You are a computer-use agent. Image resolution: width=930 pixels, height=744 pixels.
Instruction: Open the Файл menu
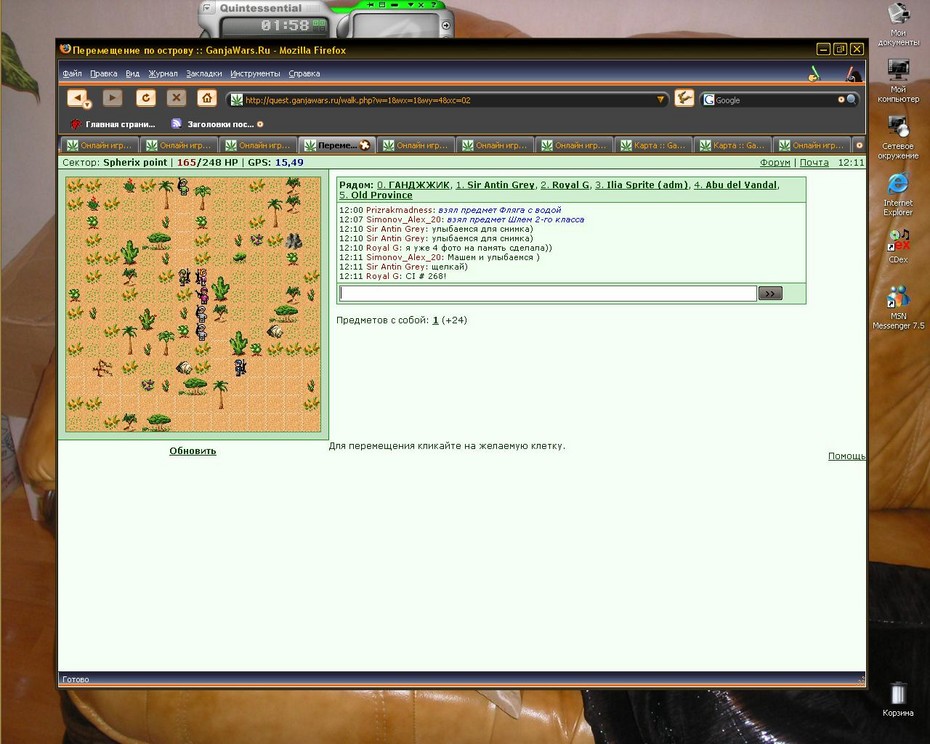pos(72,74)
